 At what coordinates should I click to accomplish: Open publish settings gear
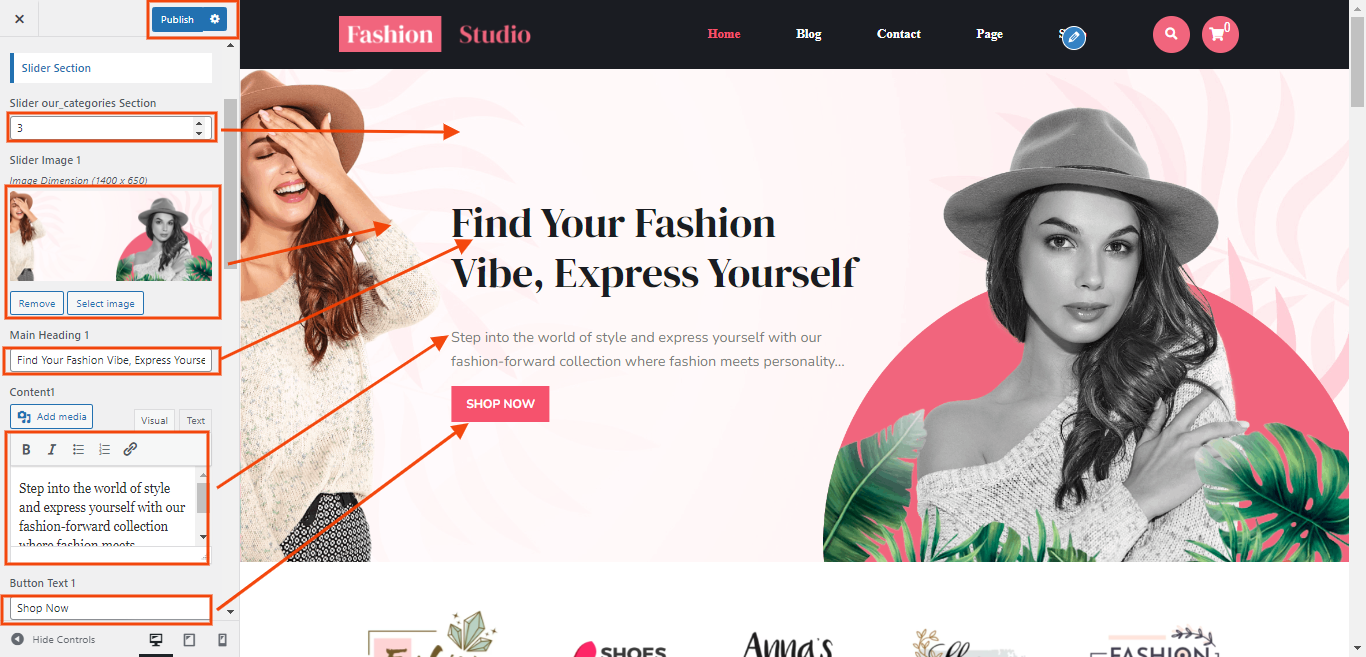[215, 19]
